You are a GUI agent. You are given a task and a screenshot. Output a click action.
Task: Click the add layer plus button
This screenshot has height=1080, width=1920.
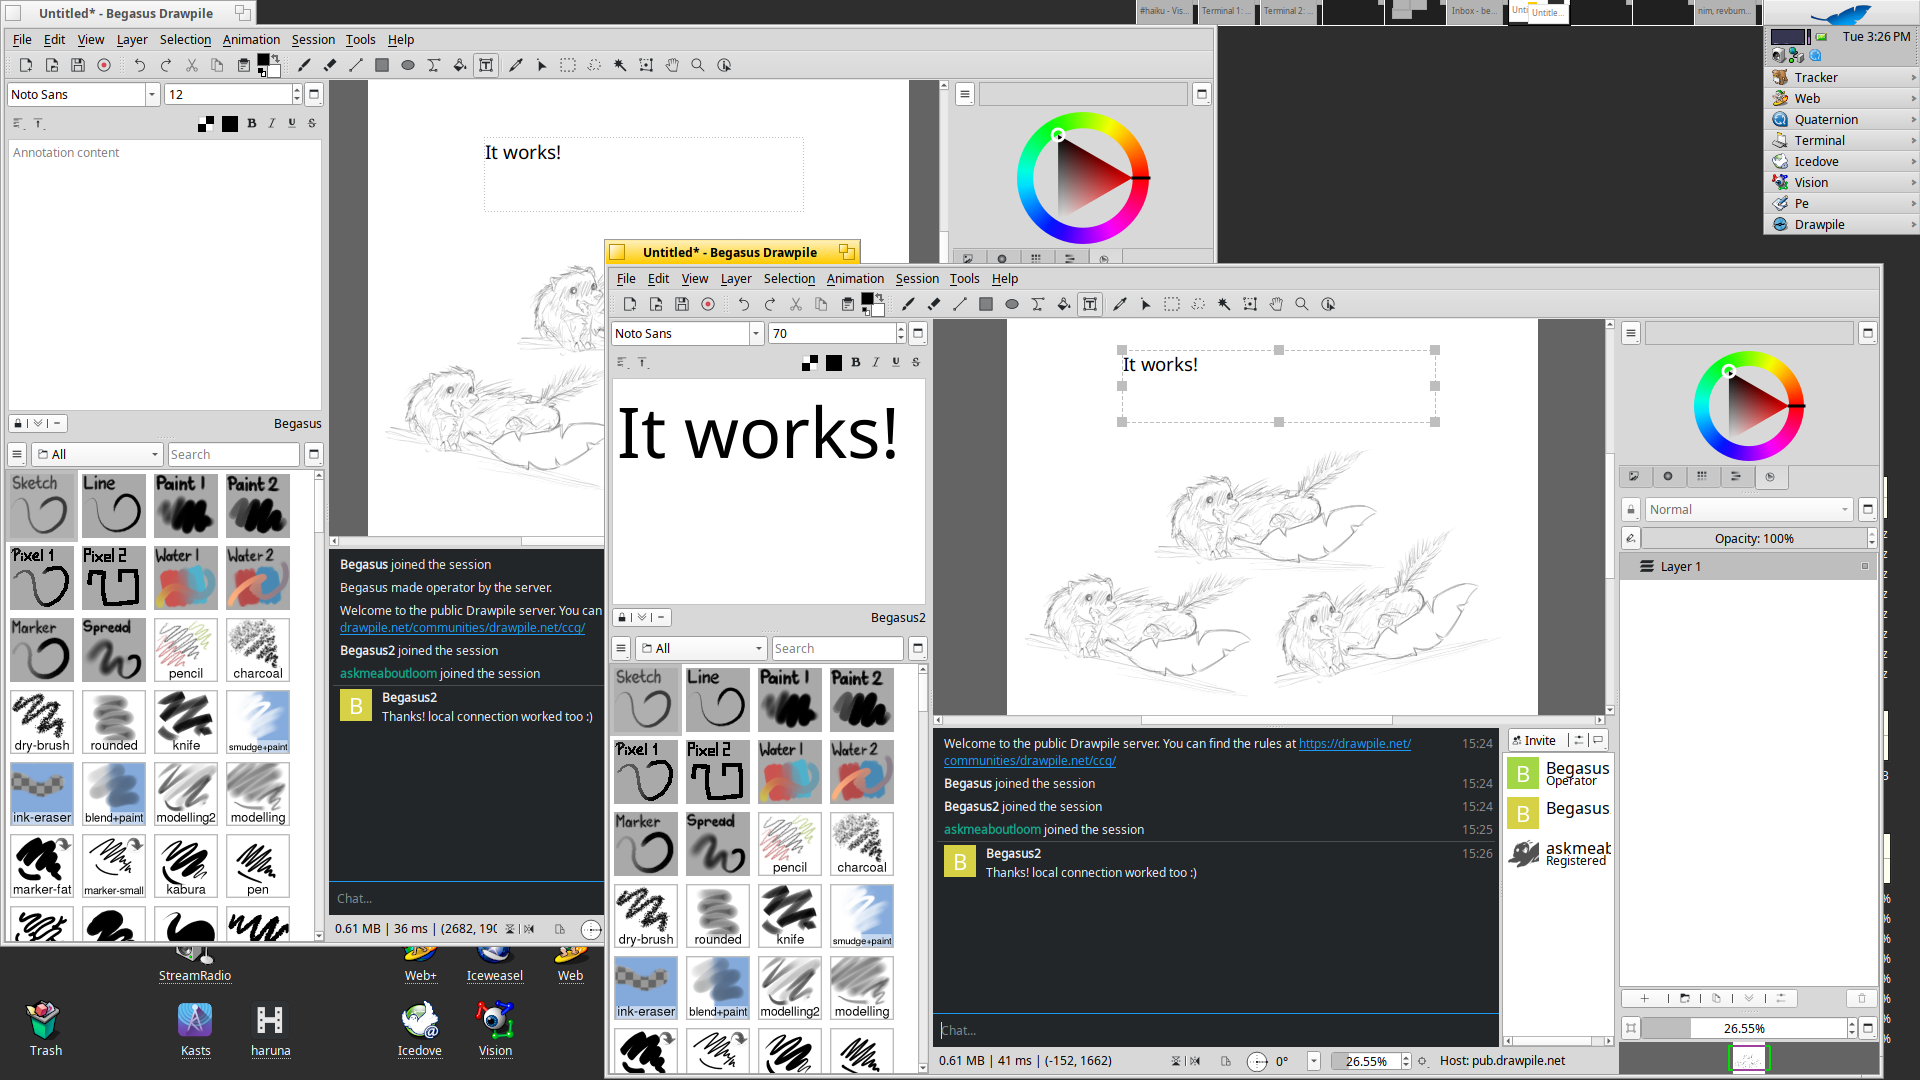pos(1644,998)
